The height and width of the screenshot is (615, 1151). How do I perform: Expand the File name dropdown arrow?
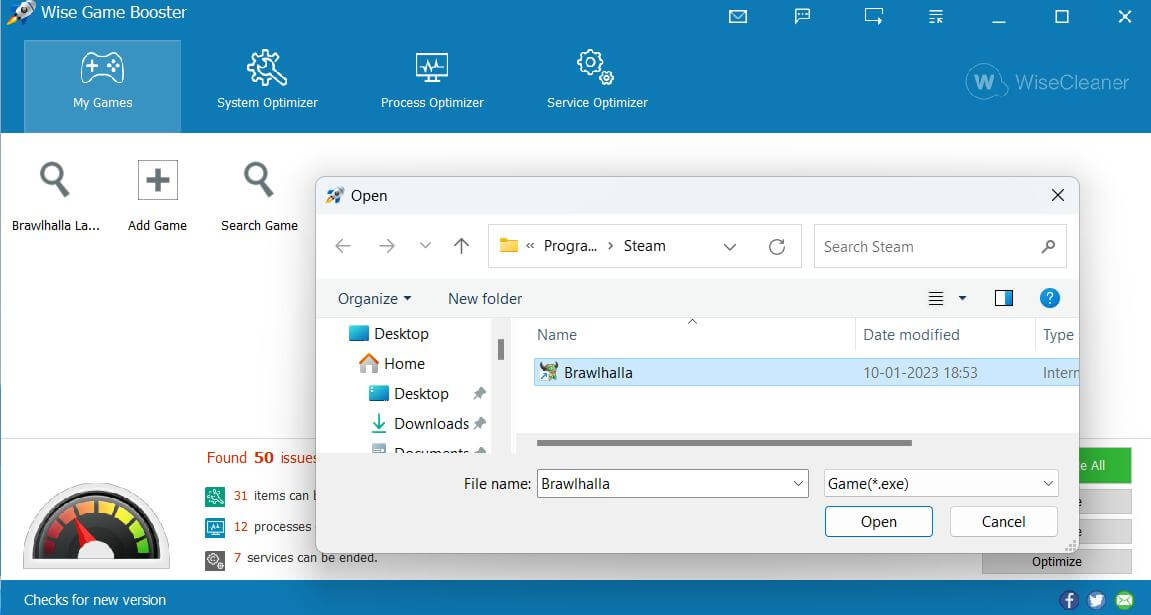798,484
